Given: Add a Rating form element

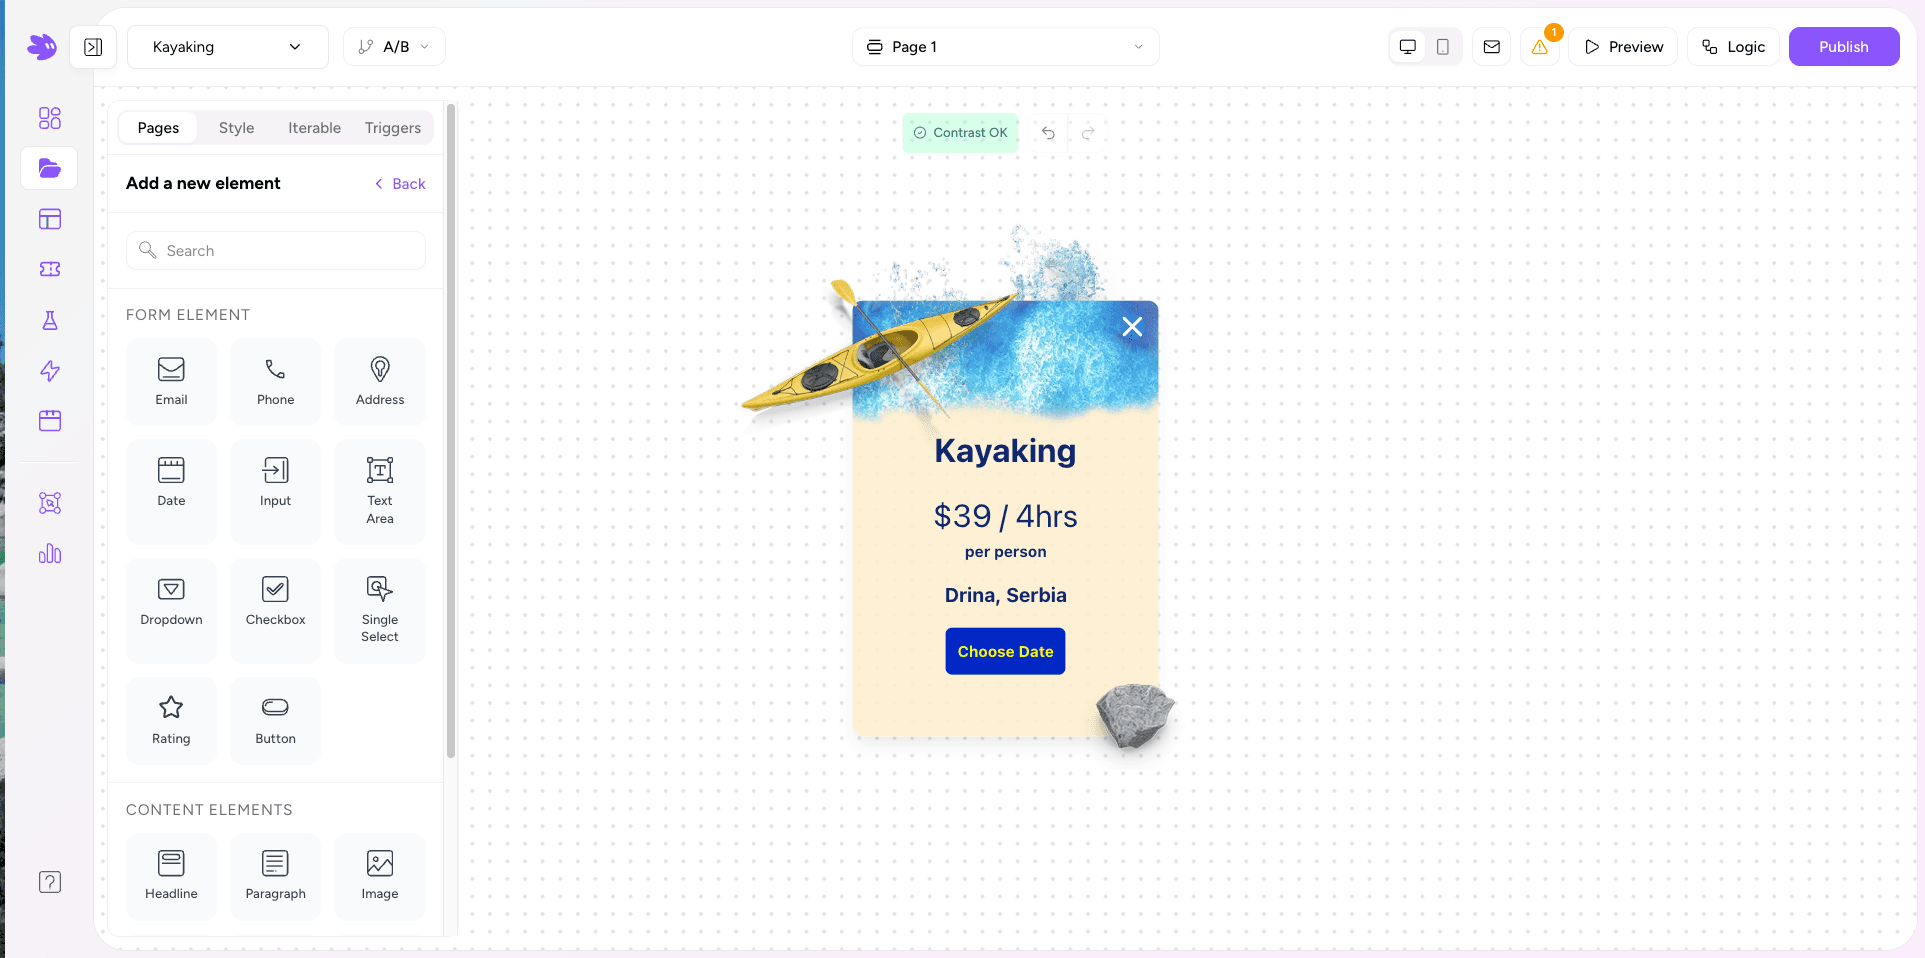Looking at the screenshot, I should click(171, 720).
